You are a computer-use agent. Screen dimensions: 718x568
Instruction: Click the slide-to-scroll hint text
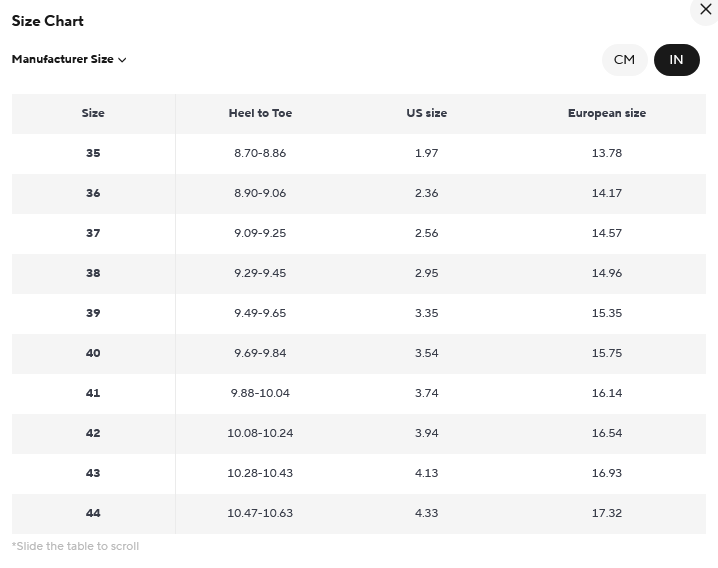coord(76,546)
